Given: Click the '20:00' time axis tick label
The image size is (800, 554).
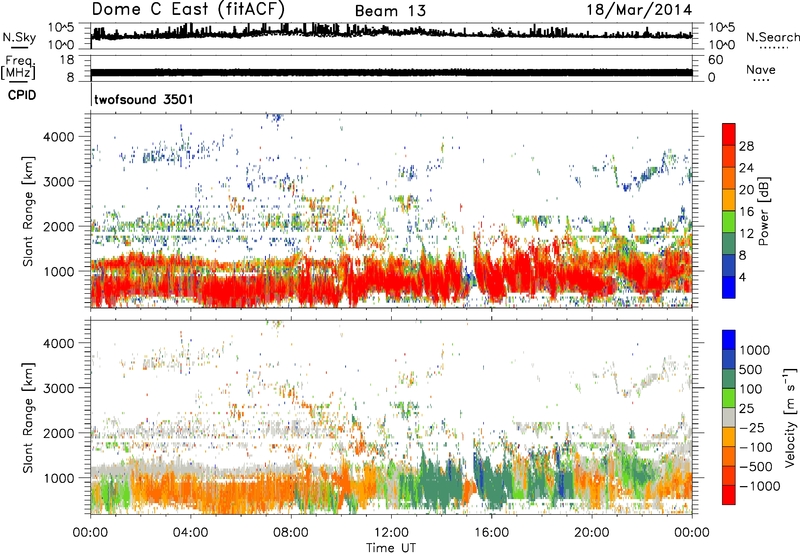Looking at the screenshot, I should tap(592, 533).
